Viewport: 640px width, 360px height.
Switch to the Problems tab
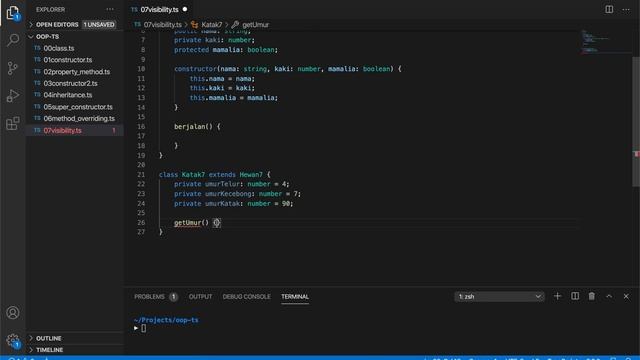tap(149, 297)
